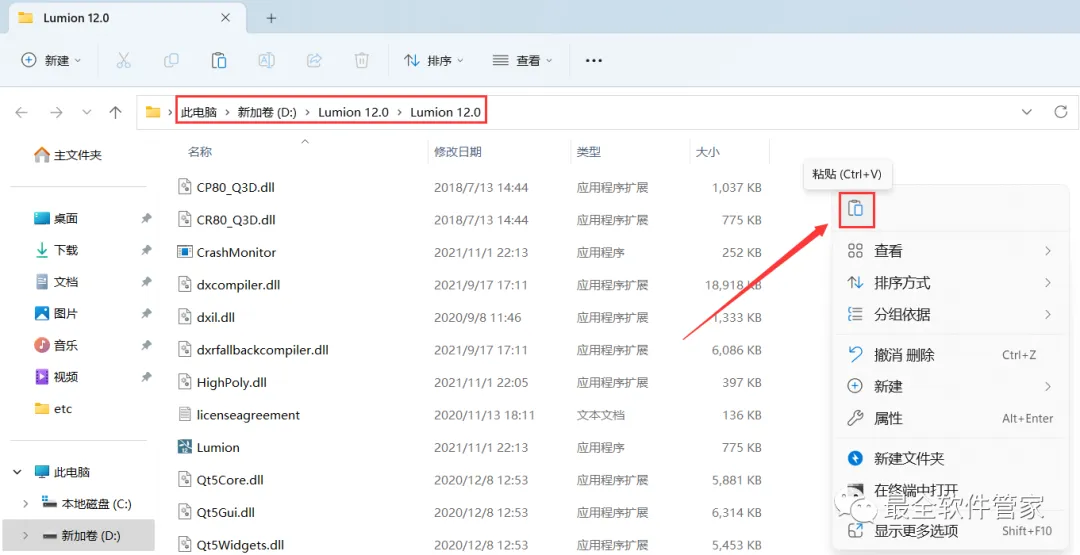This screenshot has width=1080, height=555.
Task: Go up one folder level arrow
Action: coord(116,112)
